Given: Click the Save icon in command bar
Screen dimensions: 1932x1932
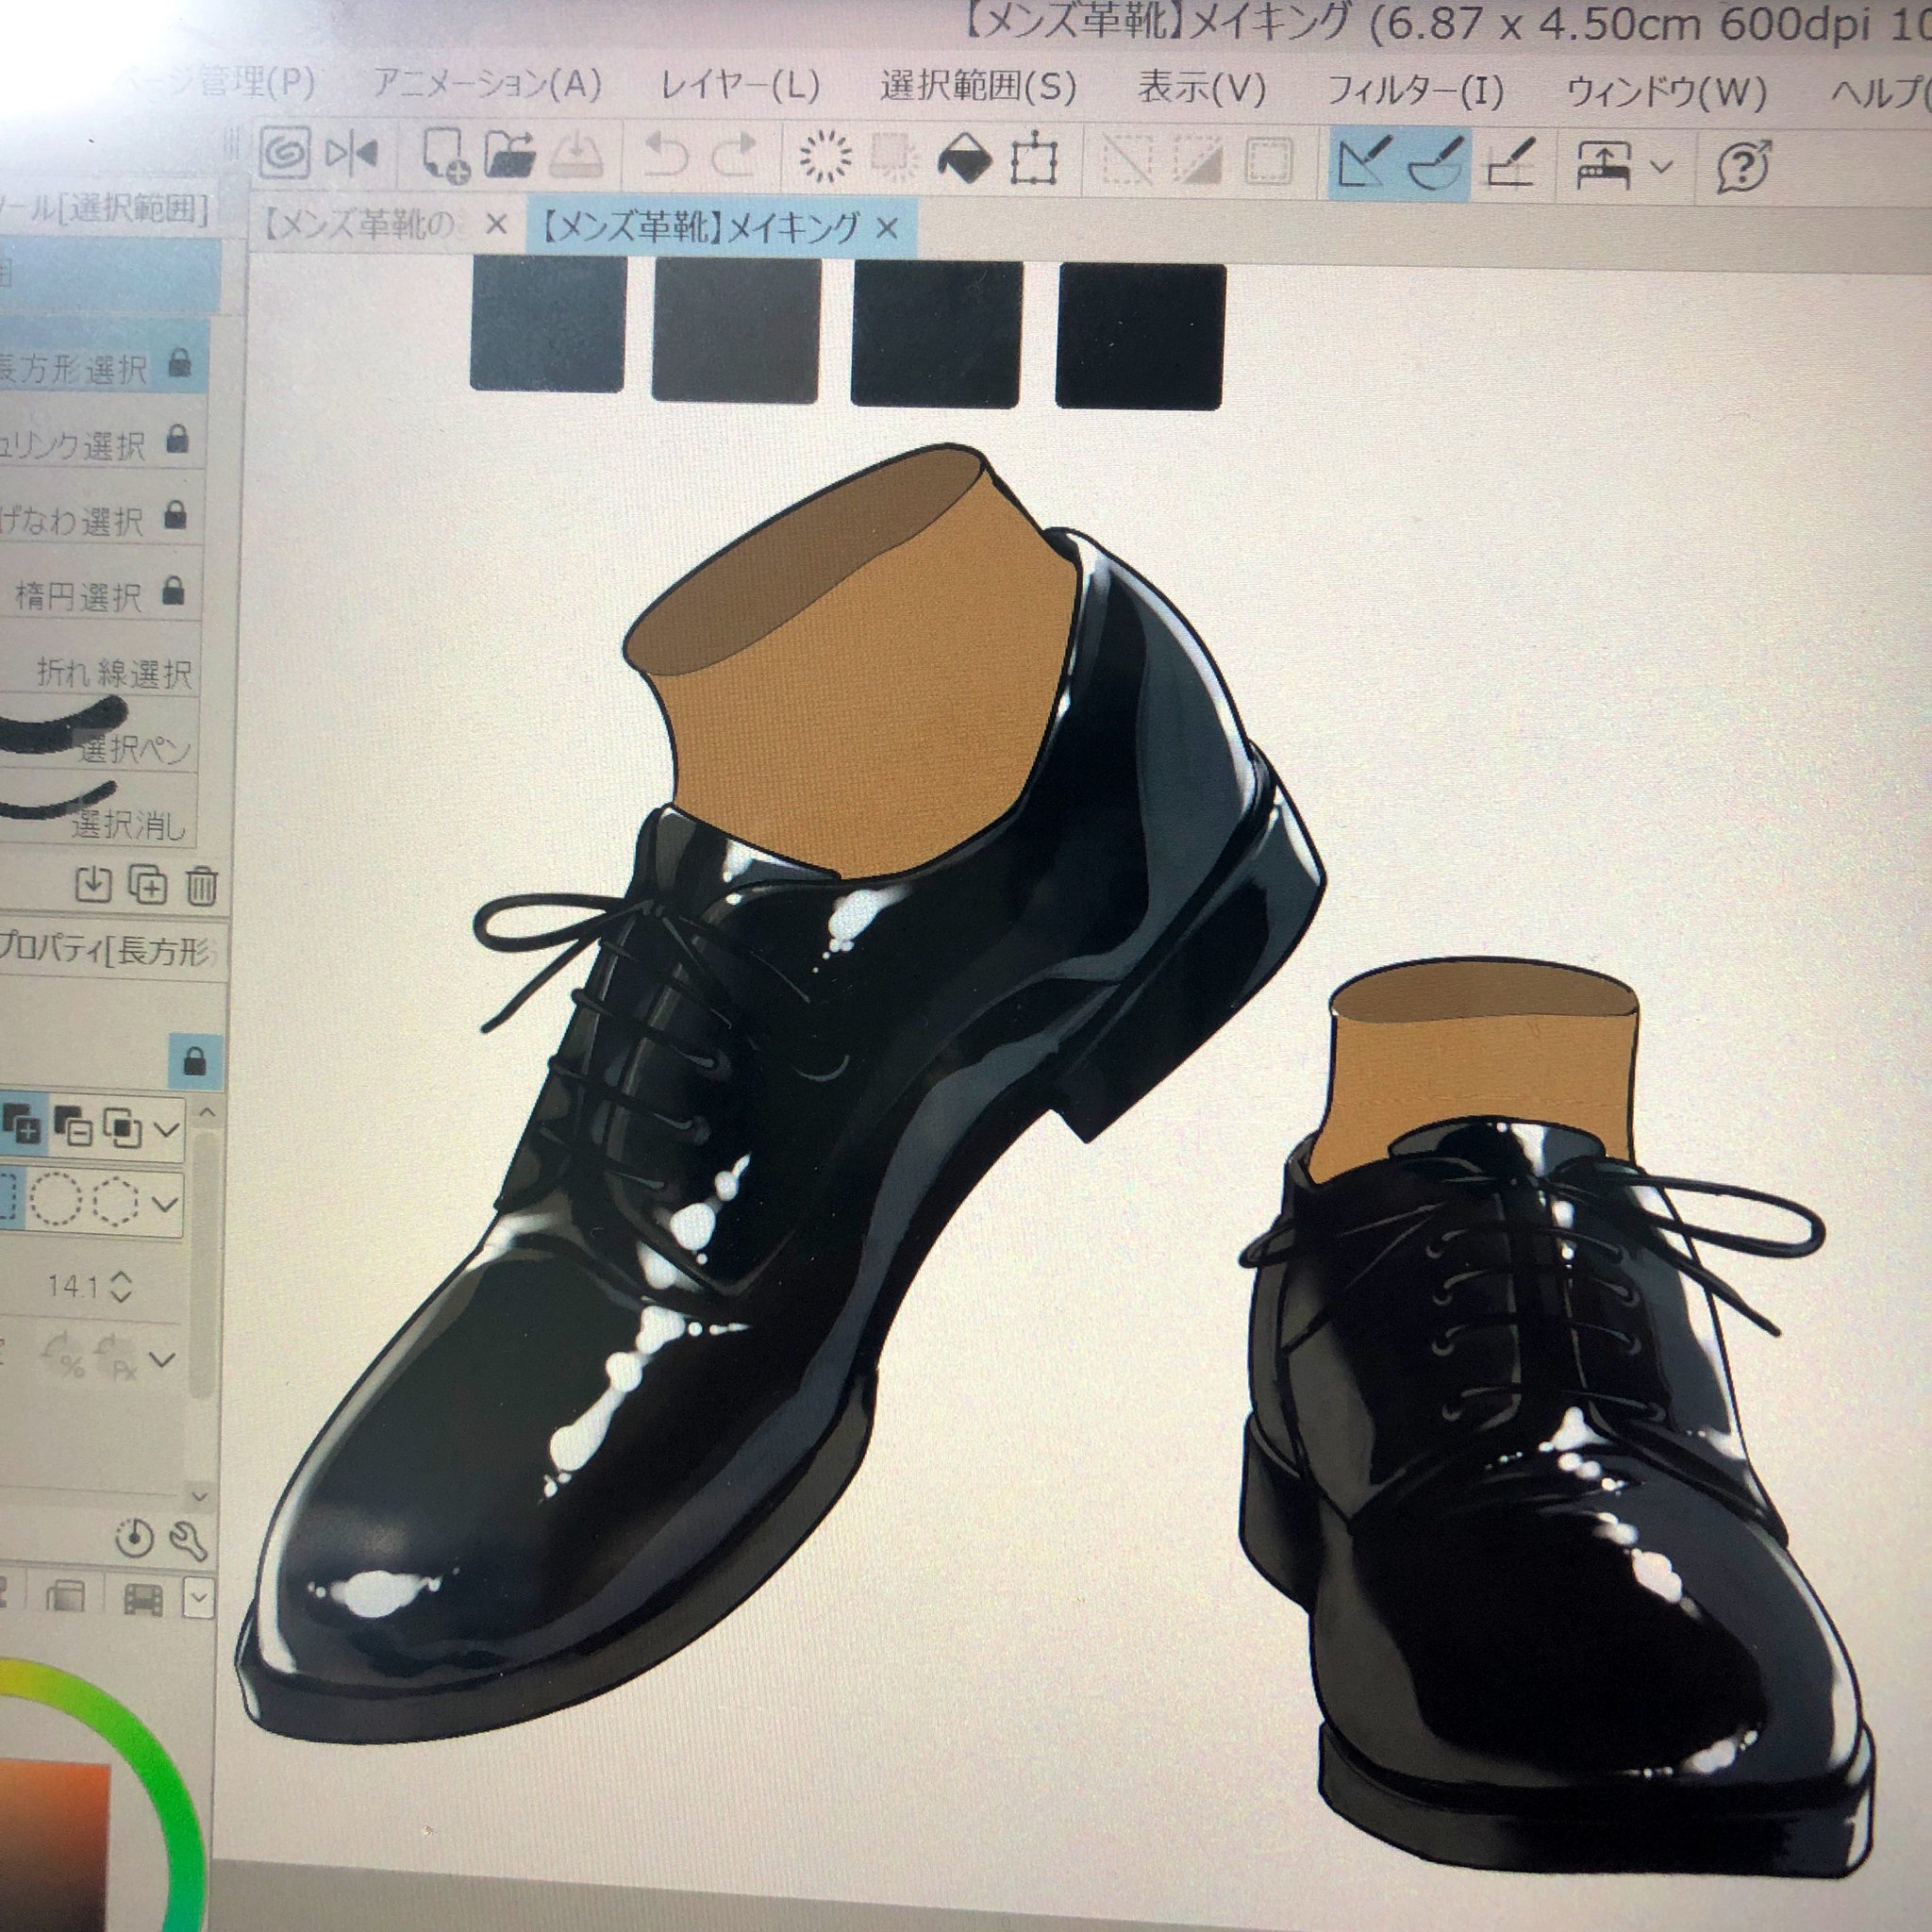Looking at the screenshot, I should click(x=576, y=156).
